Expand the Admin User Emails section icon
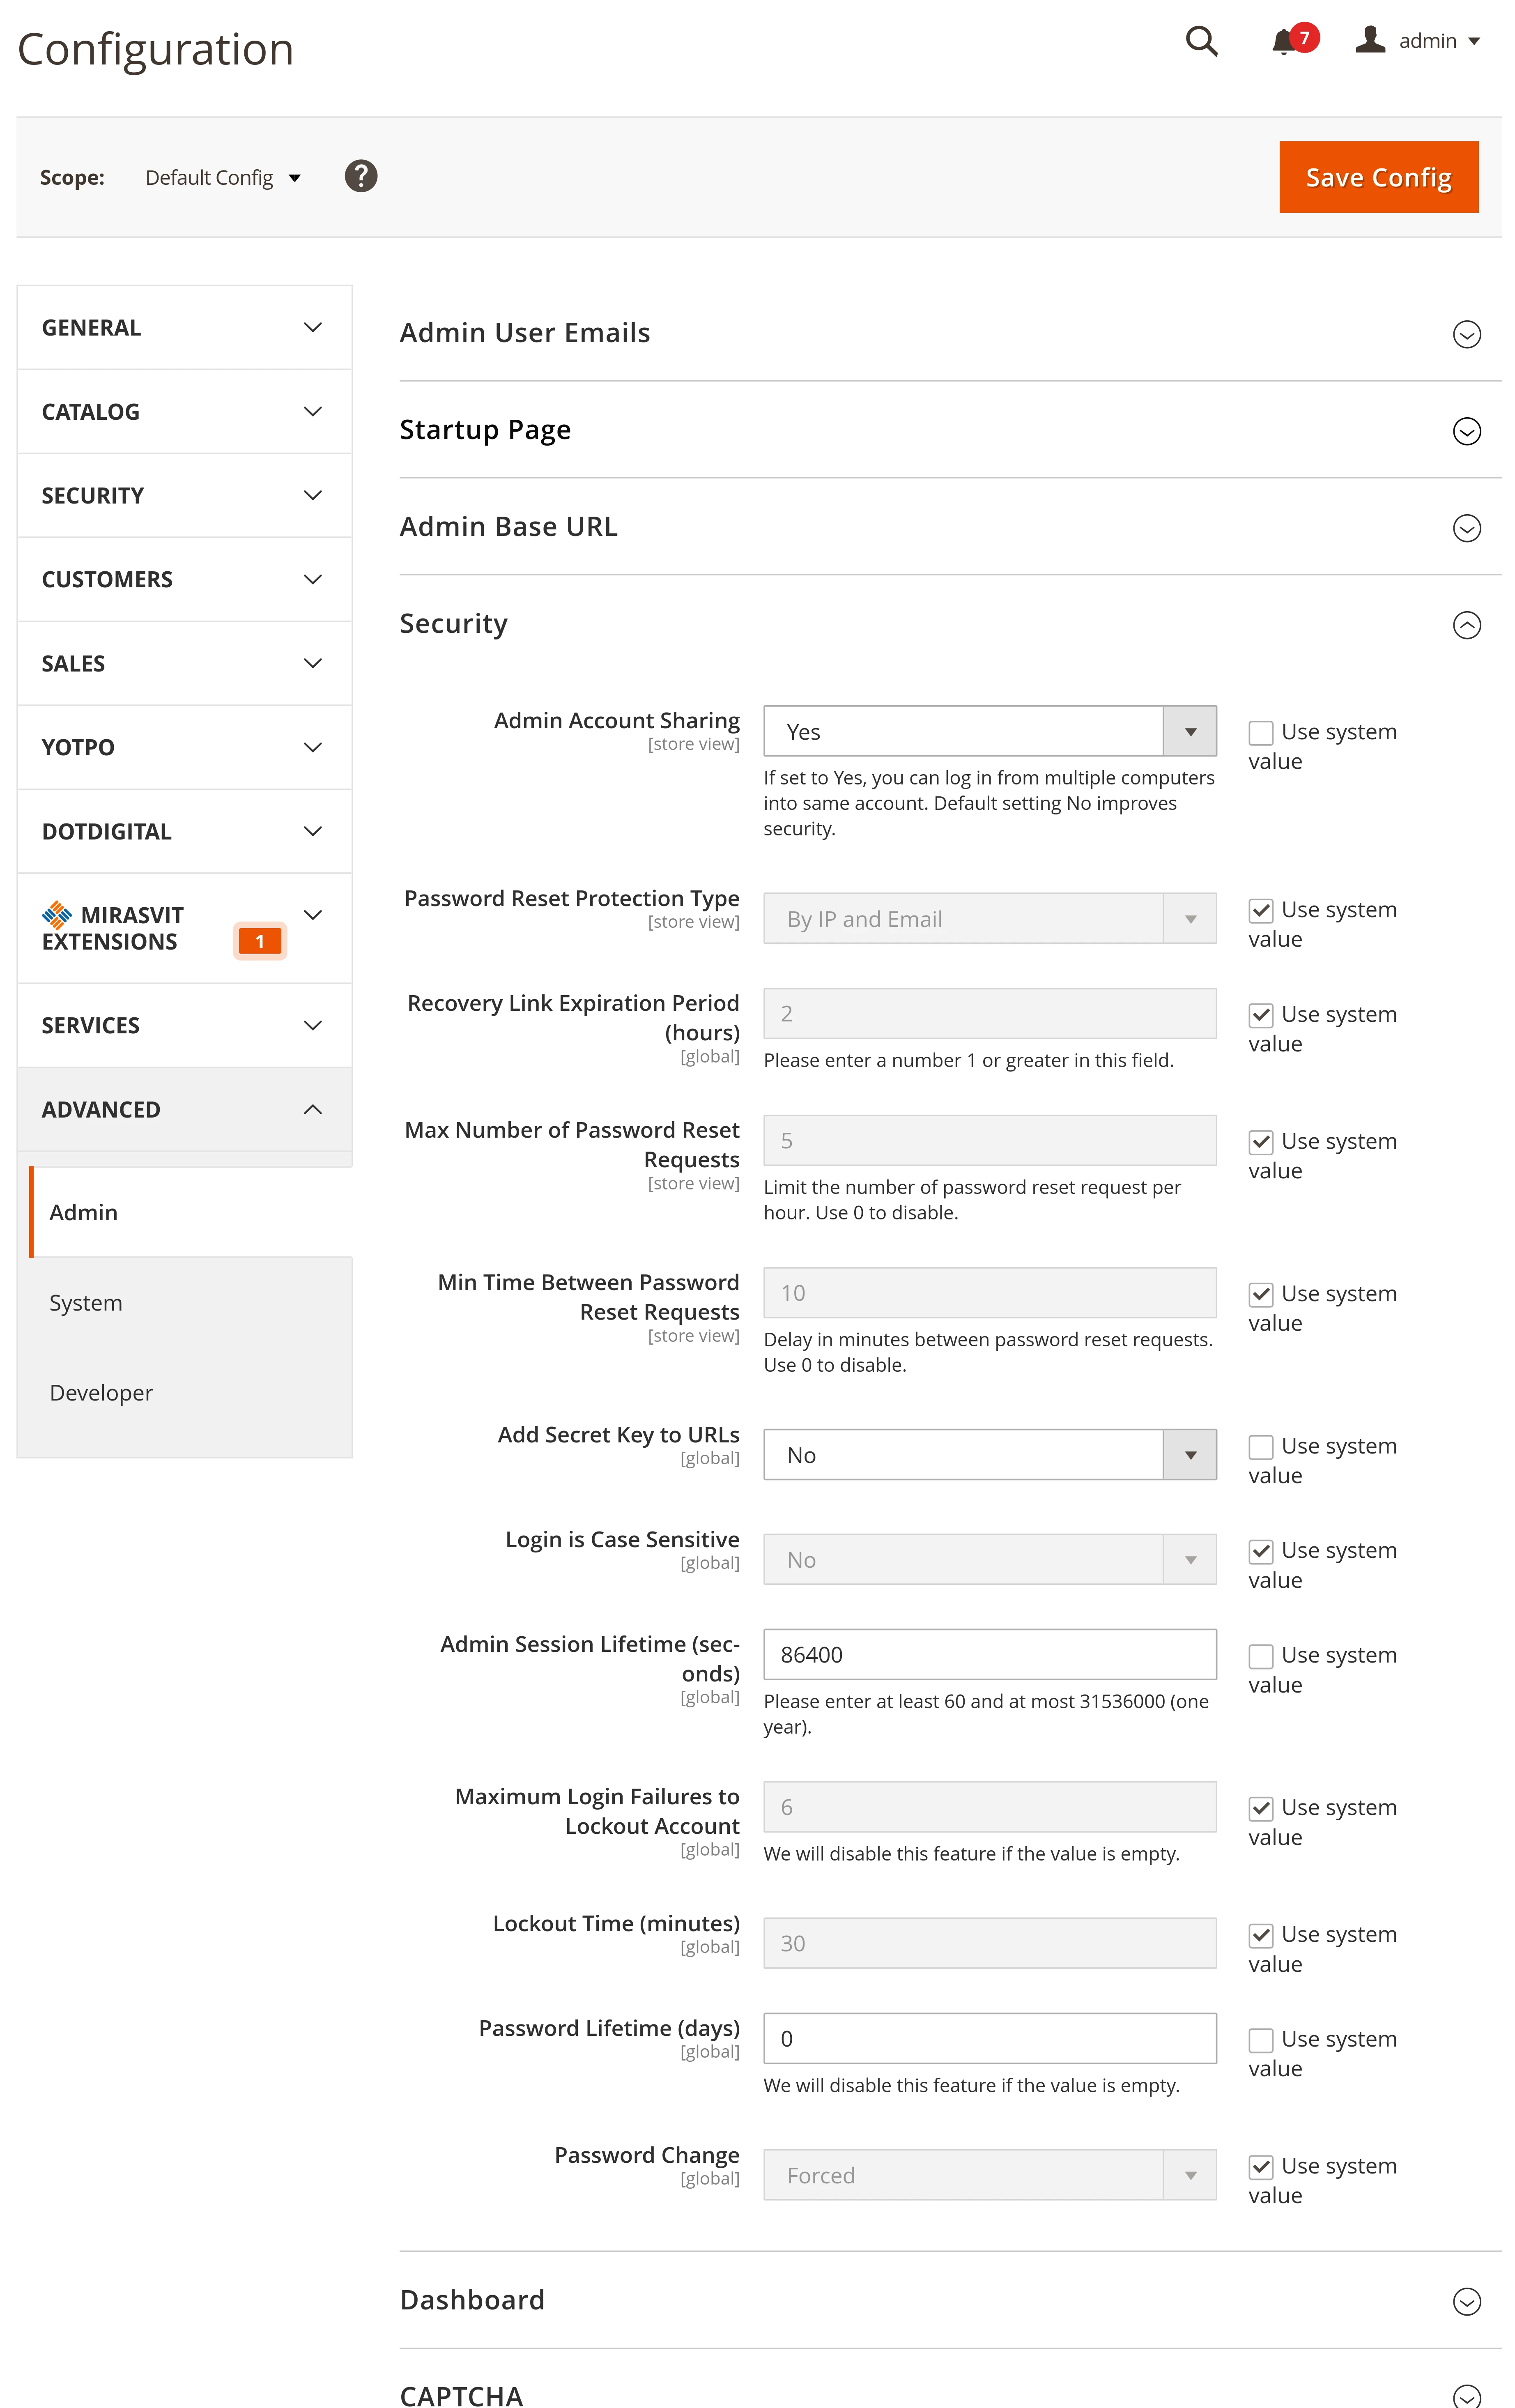 1466,334
